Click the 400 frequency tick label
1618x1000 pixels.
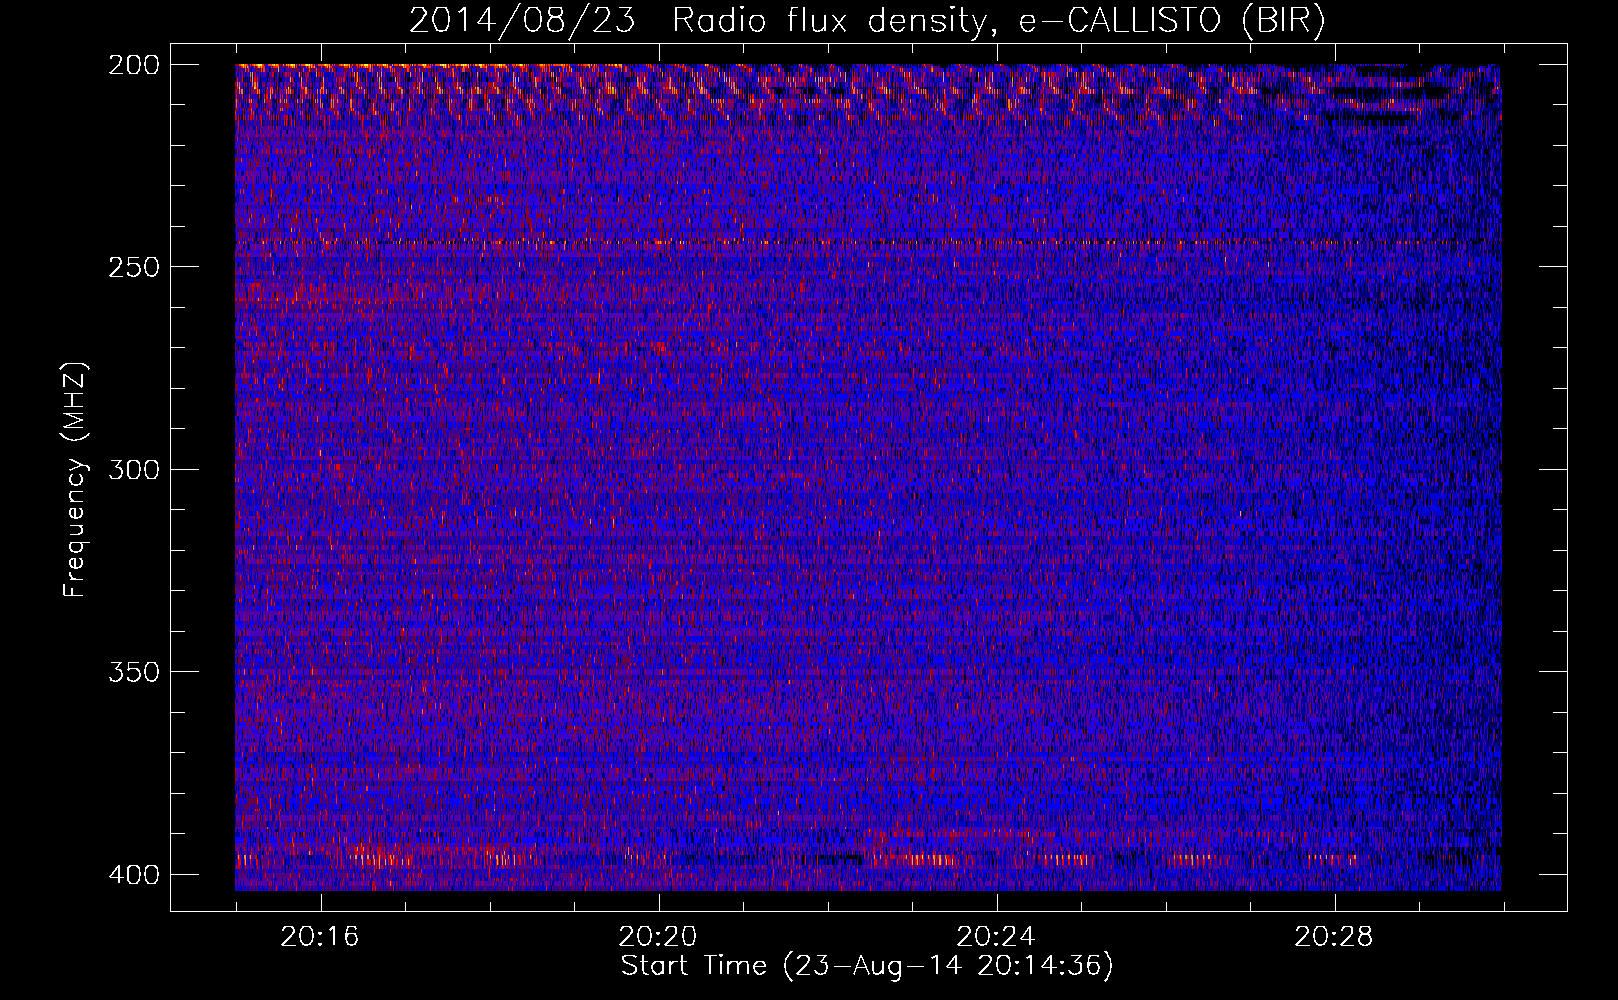[133, 874]
